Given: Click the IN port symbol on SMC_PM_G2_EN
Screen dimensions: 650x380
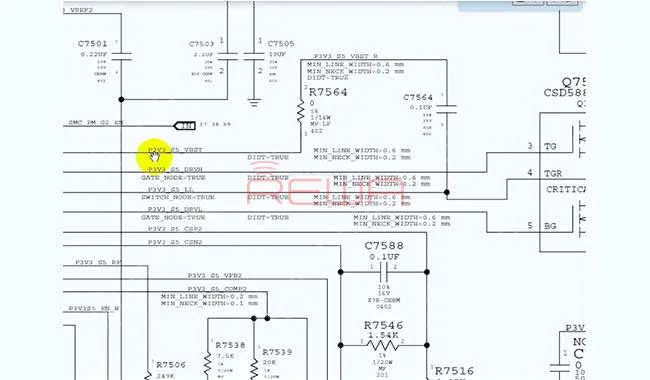Looking at the screenshot, I should tap(184, 125).
